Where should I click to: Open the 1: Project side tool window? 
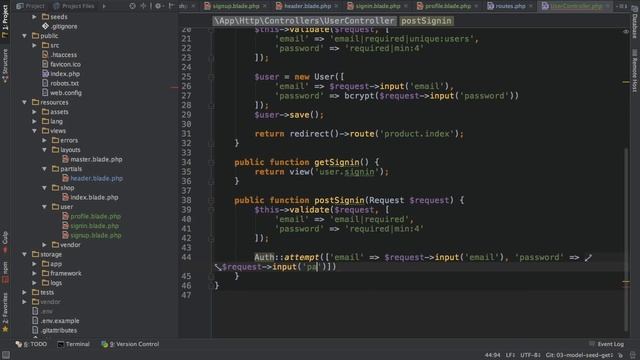5,21
